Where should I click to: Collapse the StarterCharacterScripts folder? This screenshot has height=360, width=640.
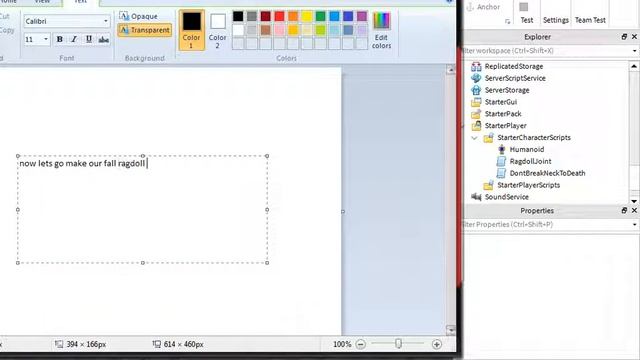[474, 138]
